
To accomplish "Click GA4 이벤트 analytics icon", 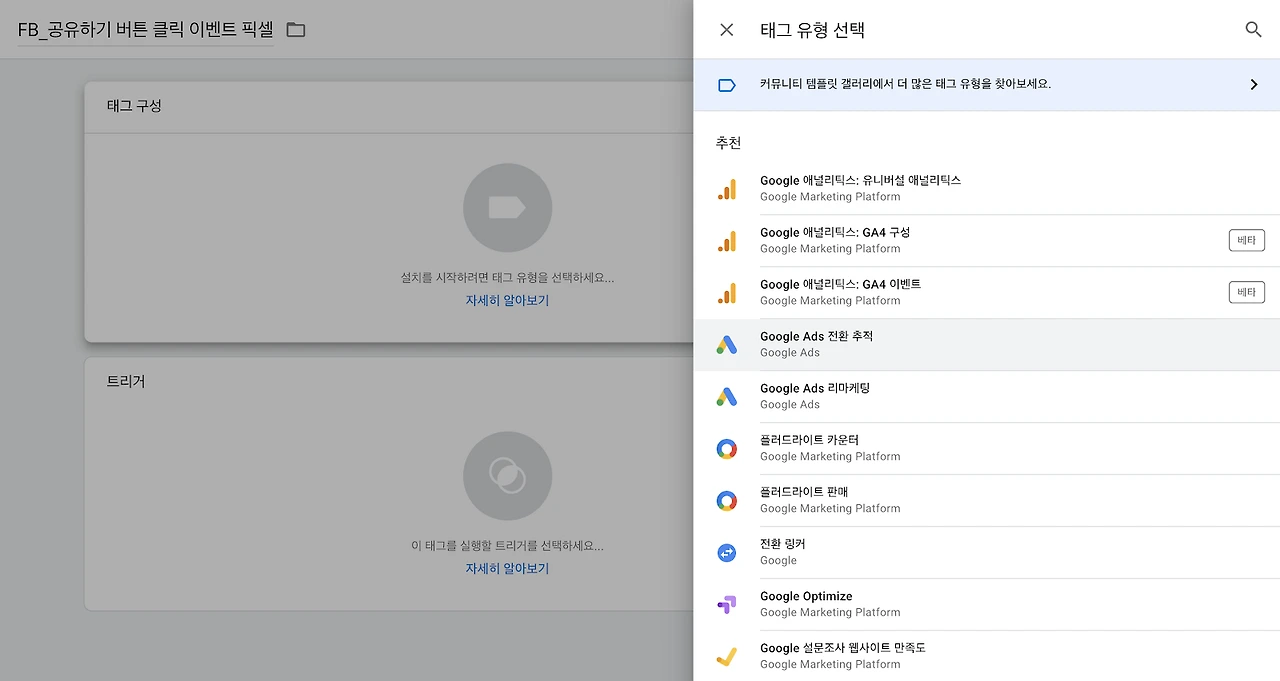I will click(727, 293).
